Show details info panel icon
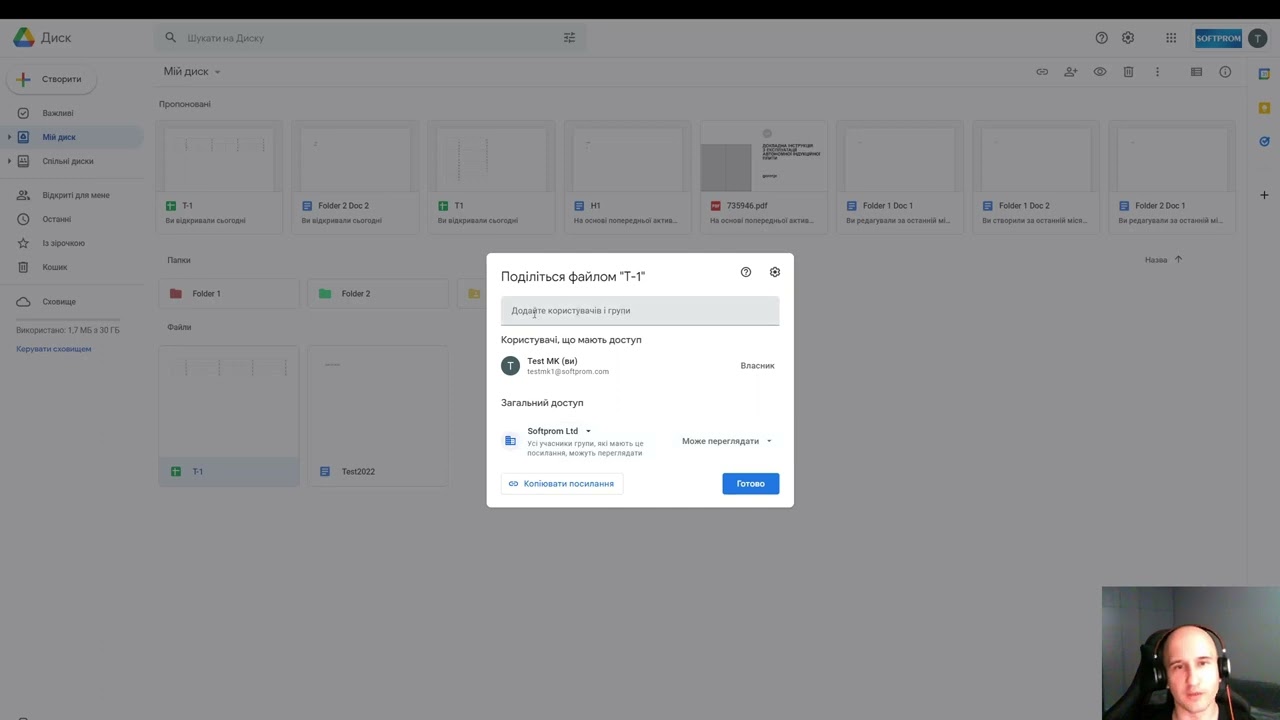Viewport: 1280px width, 720px height. coord(1225,72)
